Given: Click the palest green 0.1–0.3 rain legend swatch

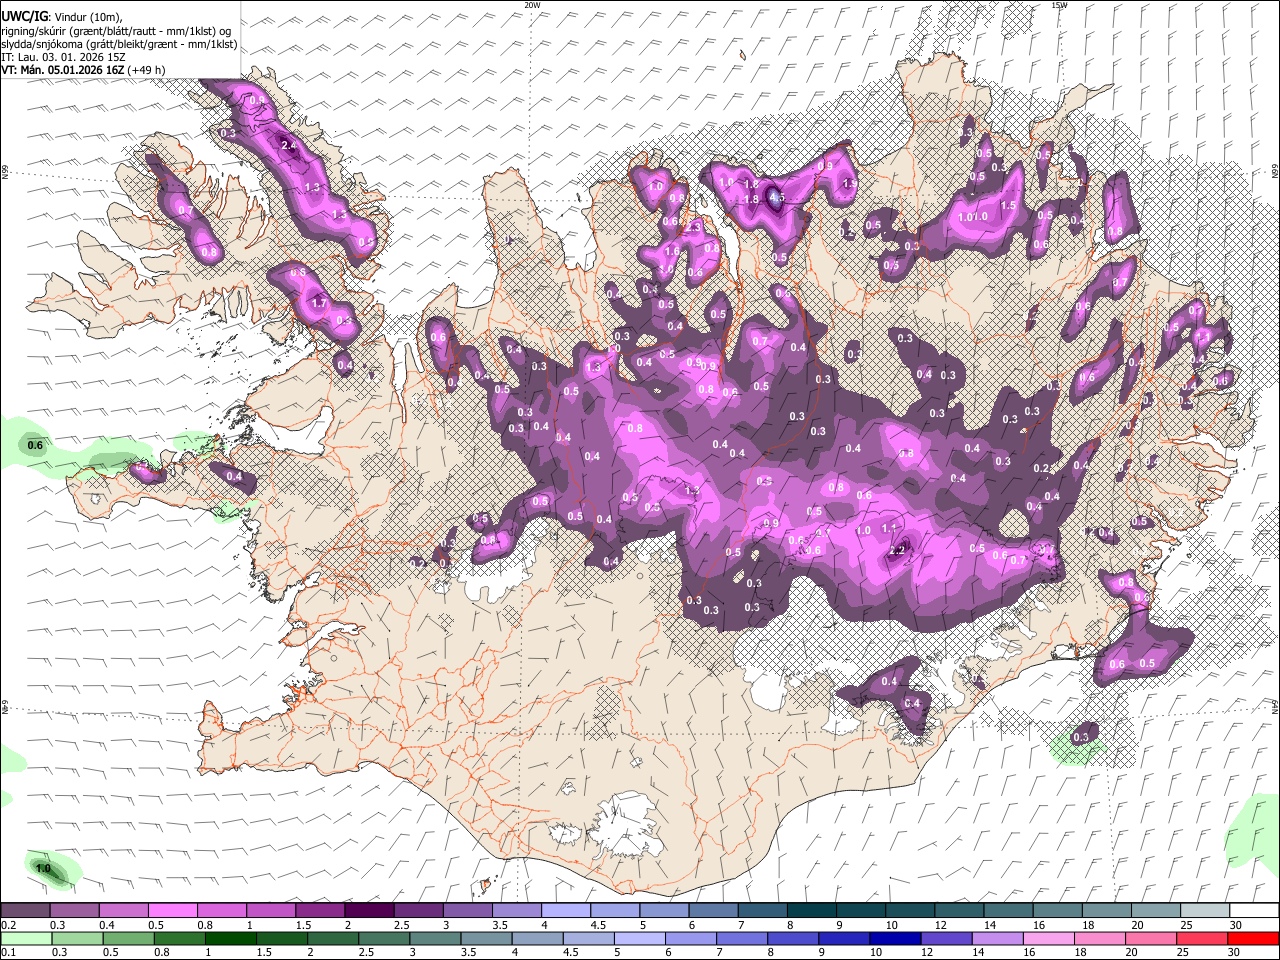Looking at the screenshot, I should (x=26, y=938).
